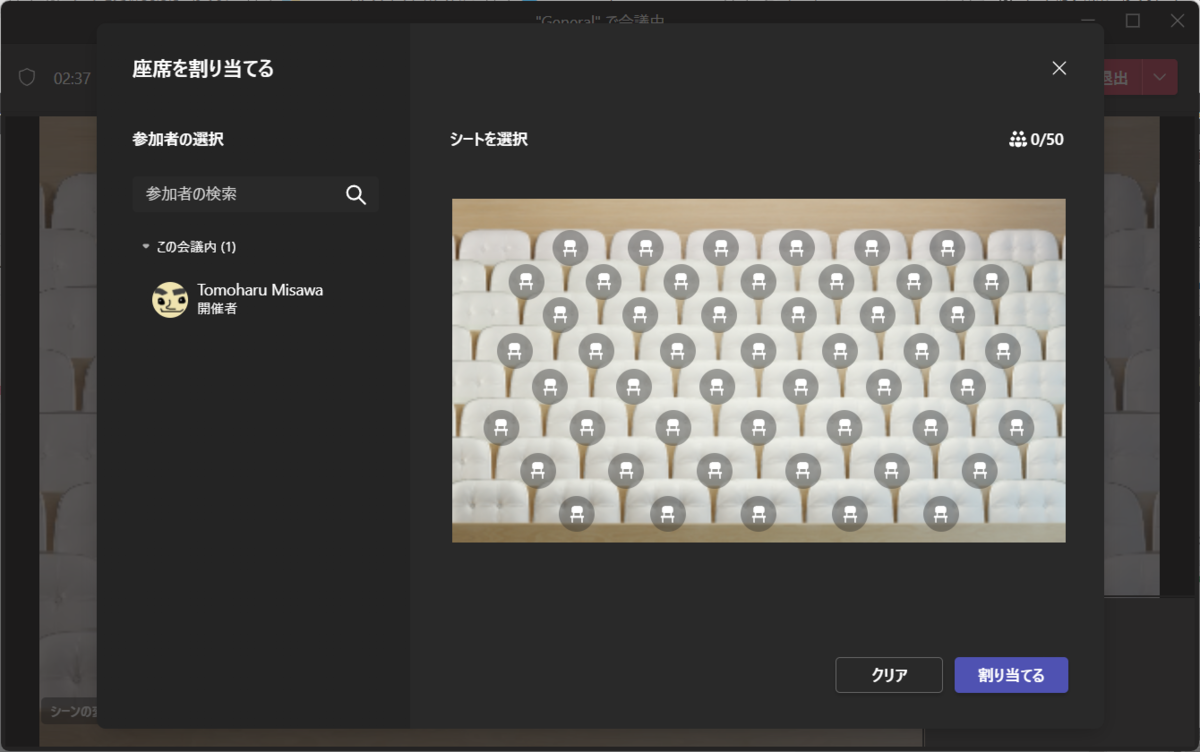Select the rightmost seat in the sixth row
1200x752 pixels.
click(1016, 427)
